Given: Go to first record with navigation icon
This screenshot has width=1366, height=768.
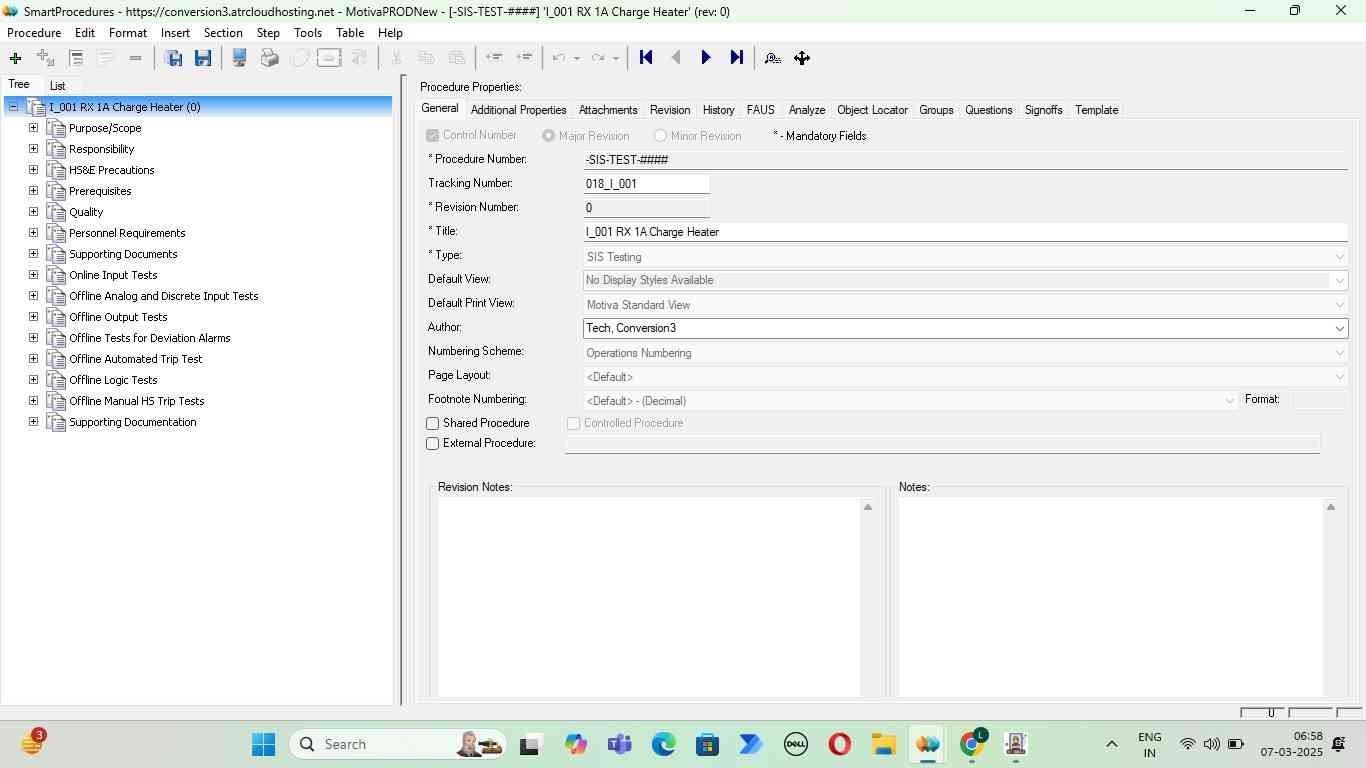Looking at the screenshot, I should tap(646, 58).
